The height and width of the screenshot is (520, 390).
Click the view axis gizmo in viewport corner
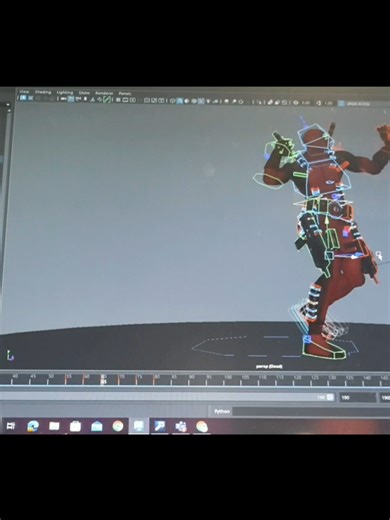pyautogui.click(x=10, y=355)
